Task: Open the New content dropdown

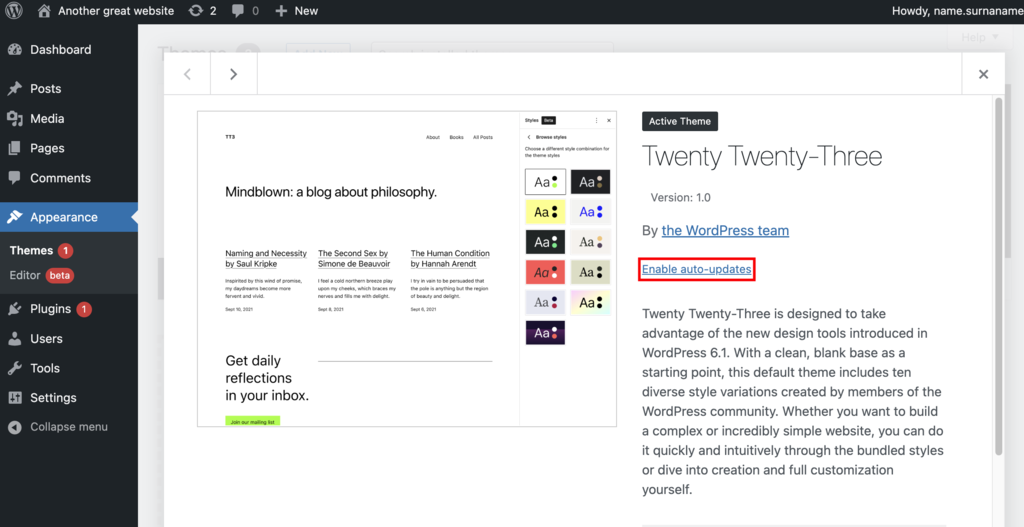Action: (x=296, y=11)
